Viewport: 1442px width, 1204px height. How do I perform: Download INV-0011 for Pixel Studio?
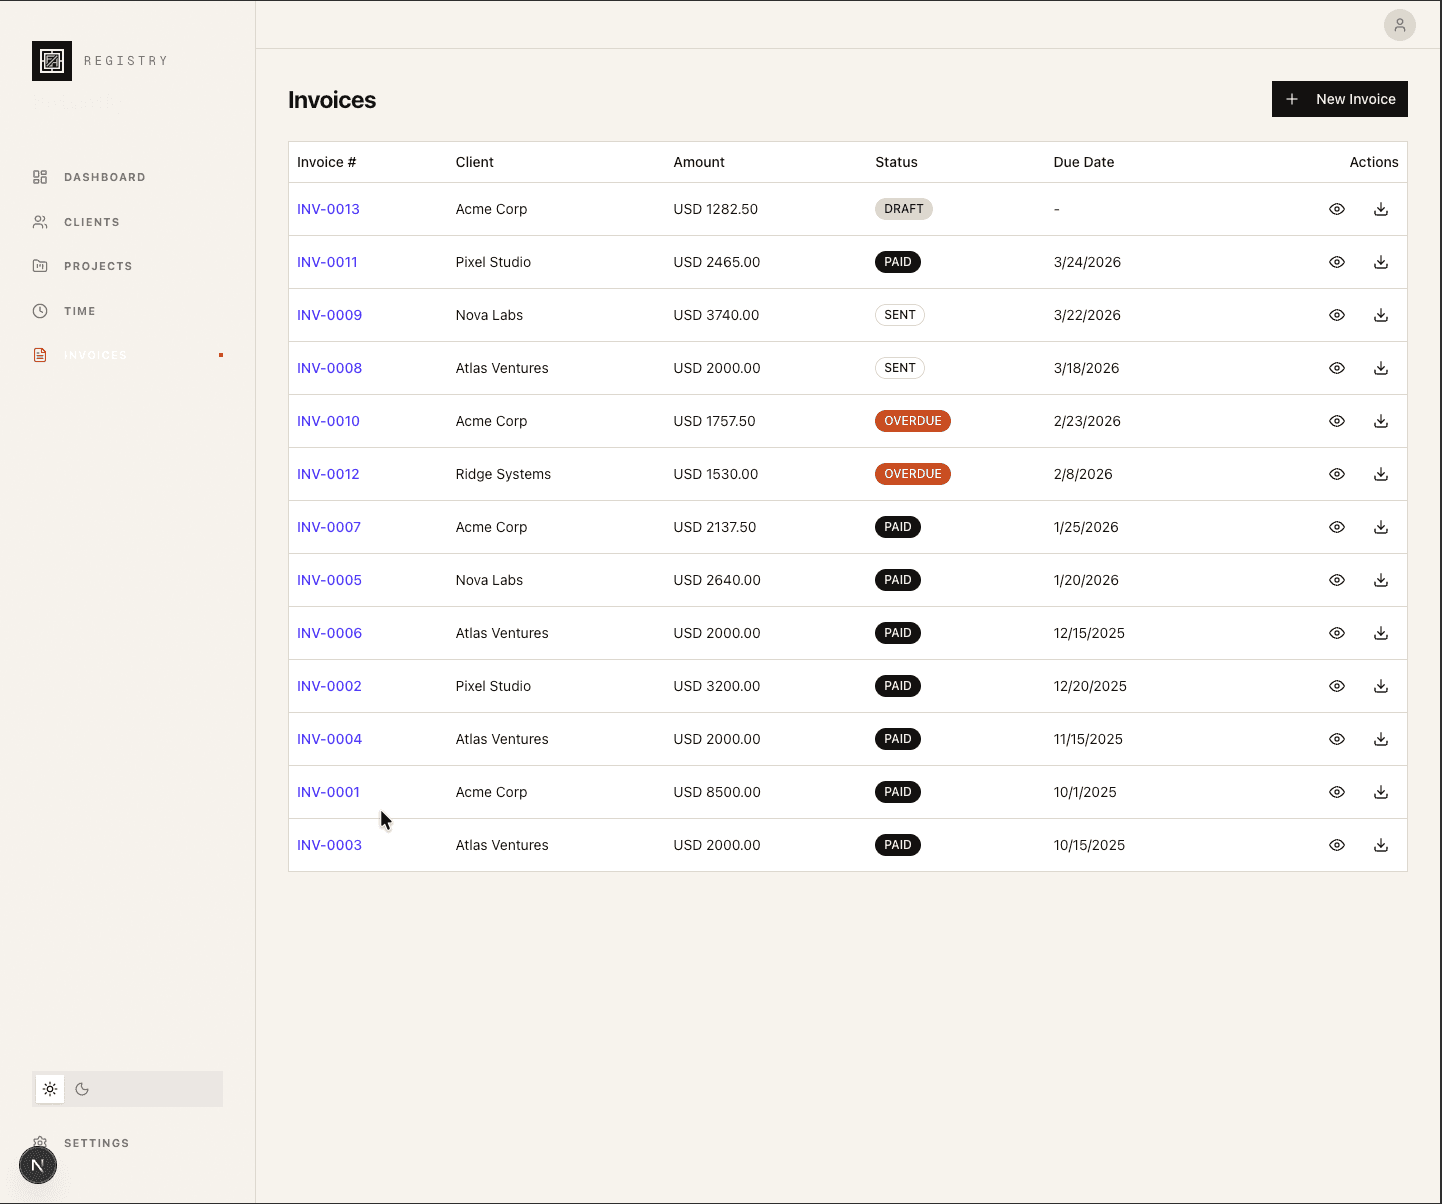[1381, 261]
